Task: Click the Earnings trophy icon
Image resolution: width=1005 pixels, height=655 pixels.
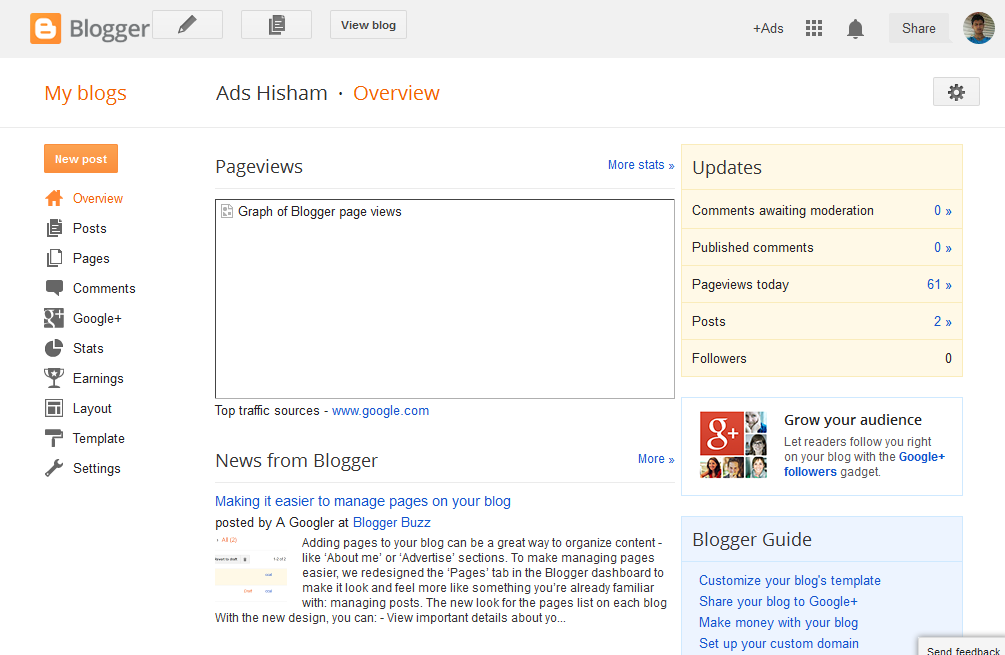Action: [54, 378]
